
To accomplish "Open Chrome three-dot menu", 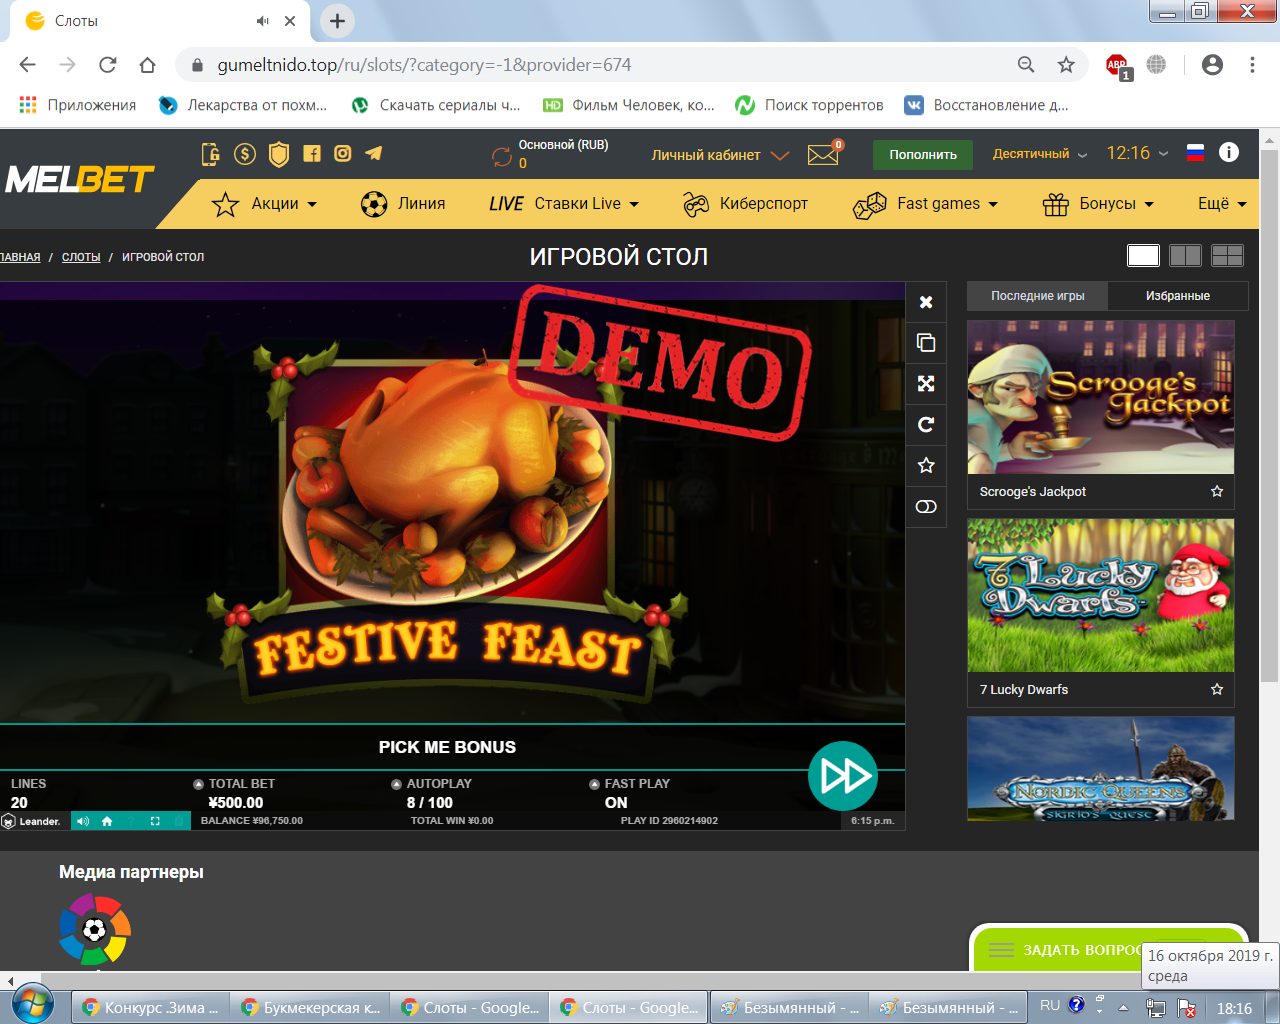I will [x=1252, y=65].
